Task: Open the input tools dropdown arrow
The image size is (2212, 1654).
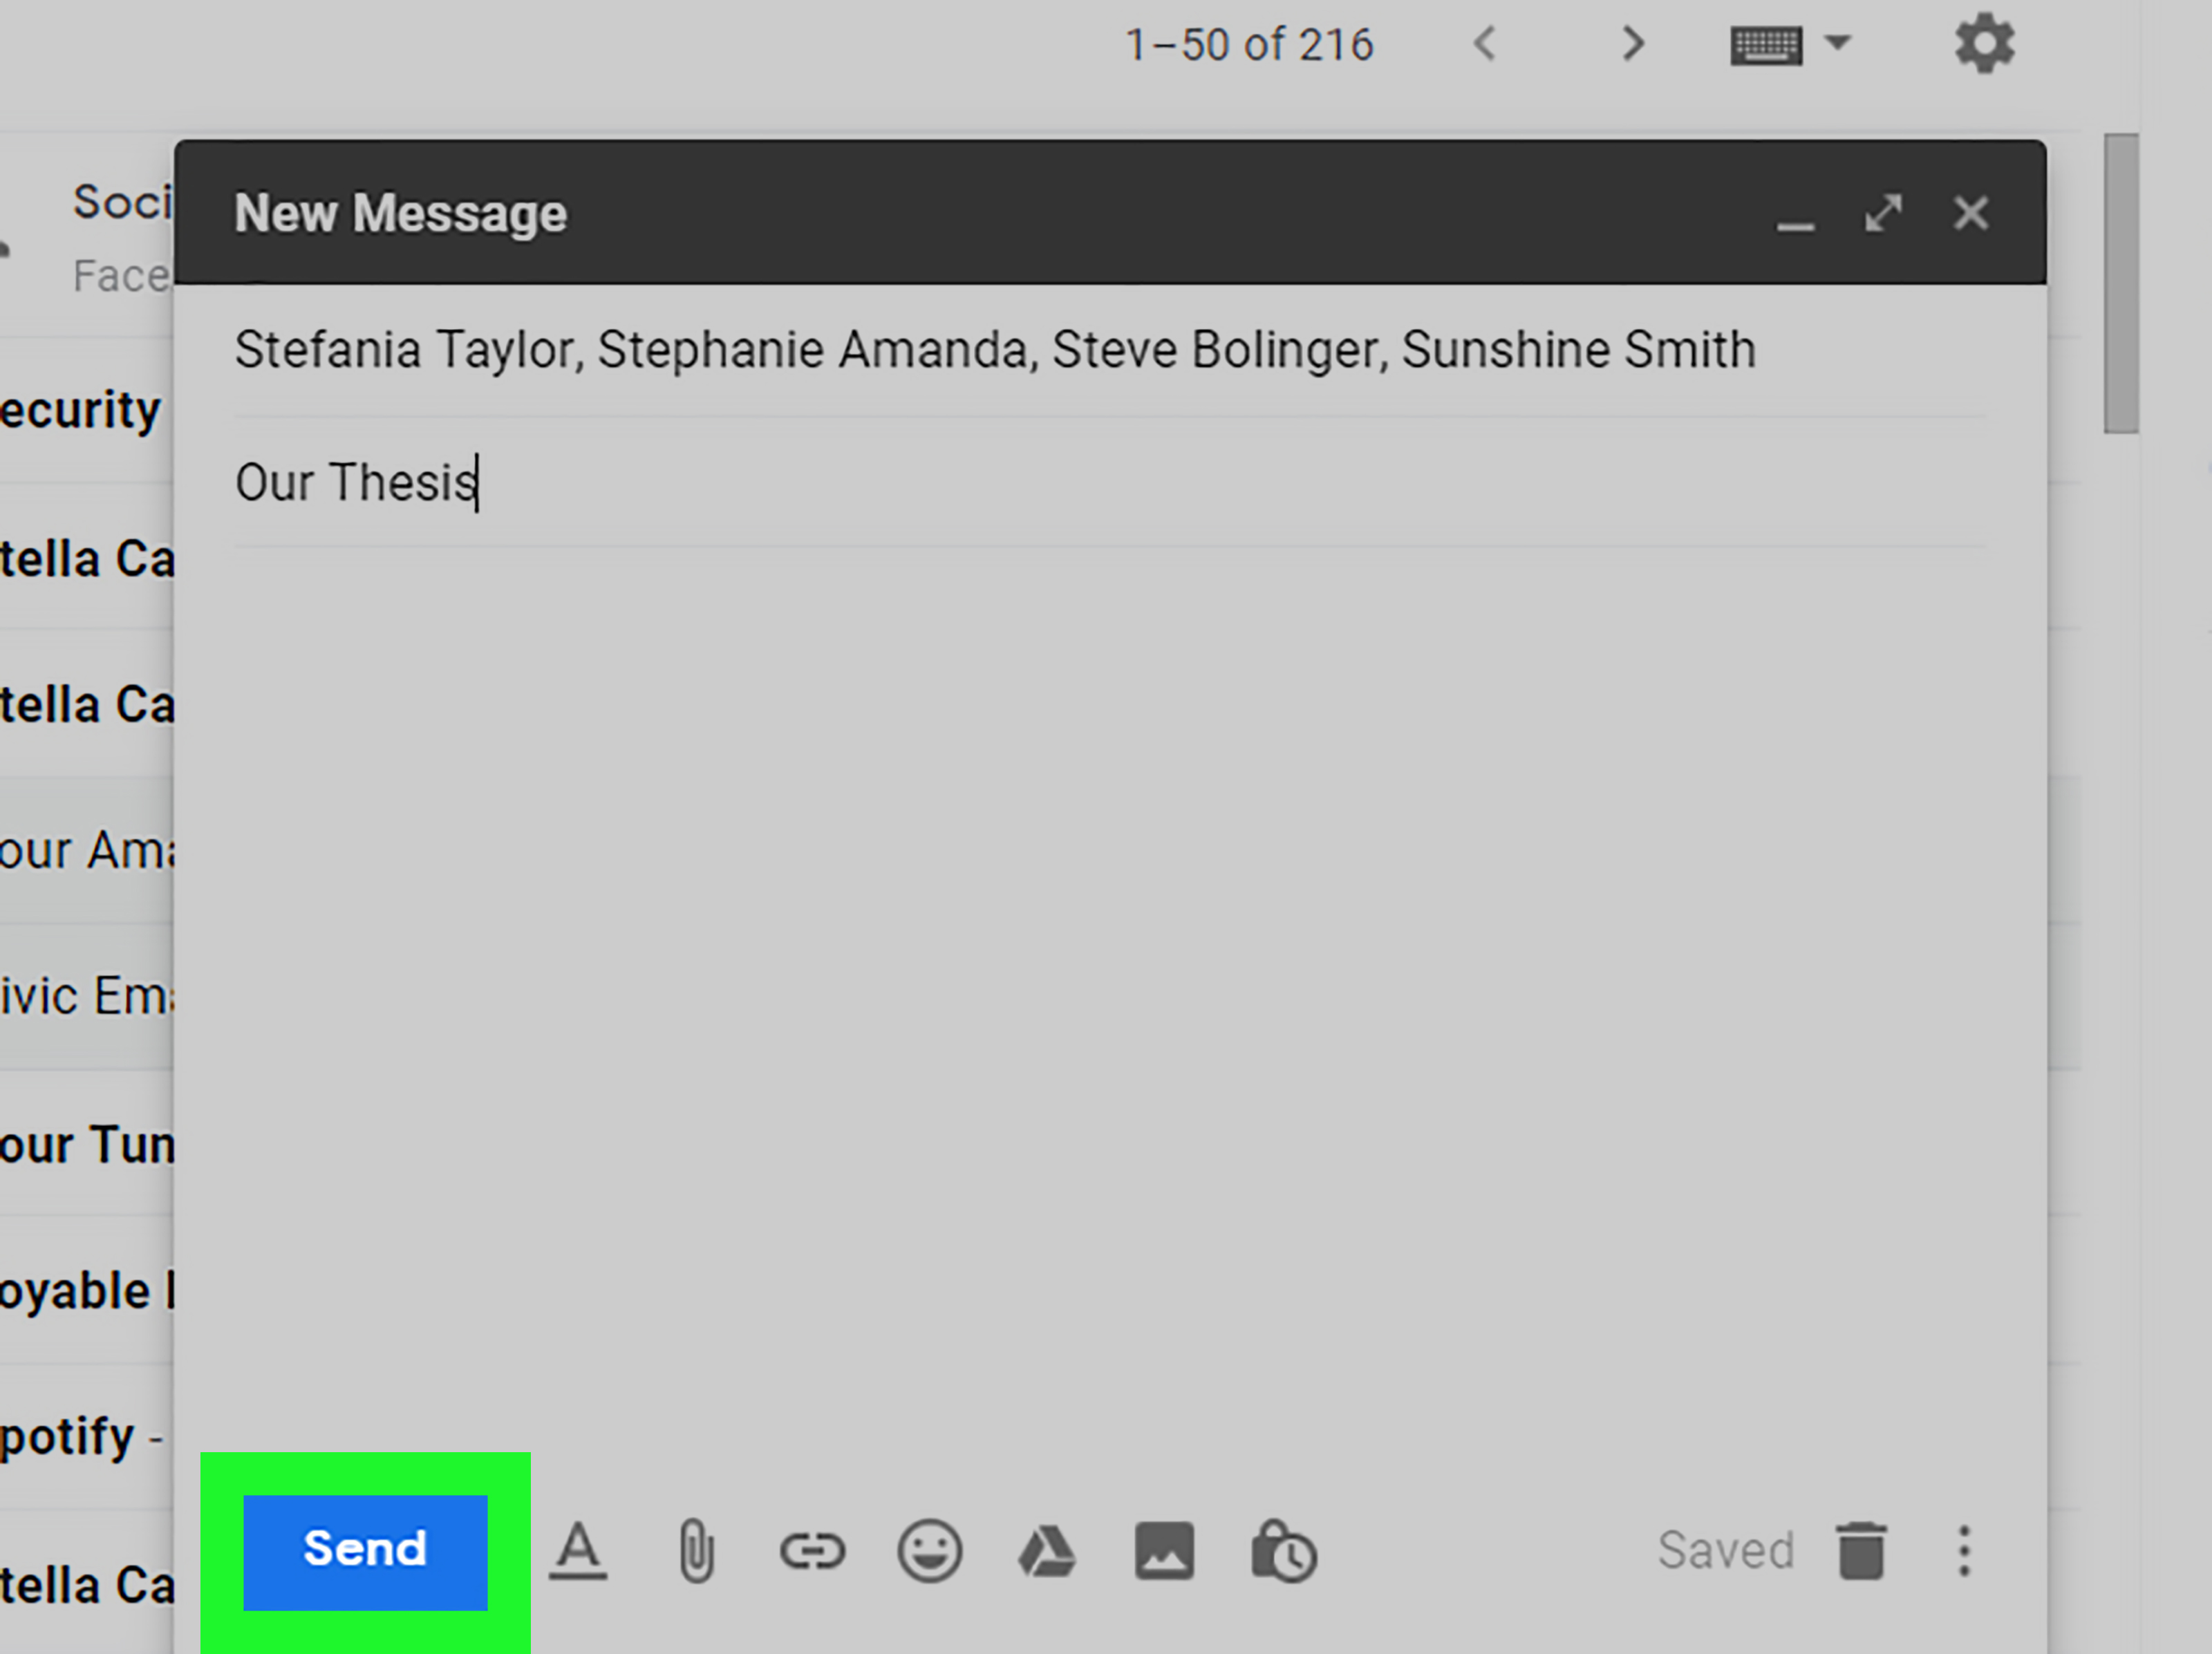Action: pos(1838,44)
